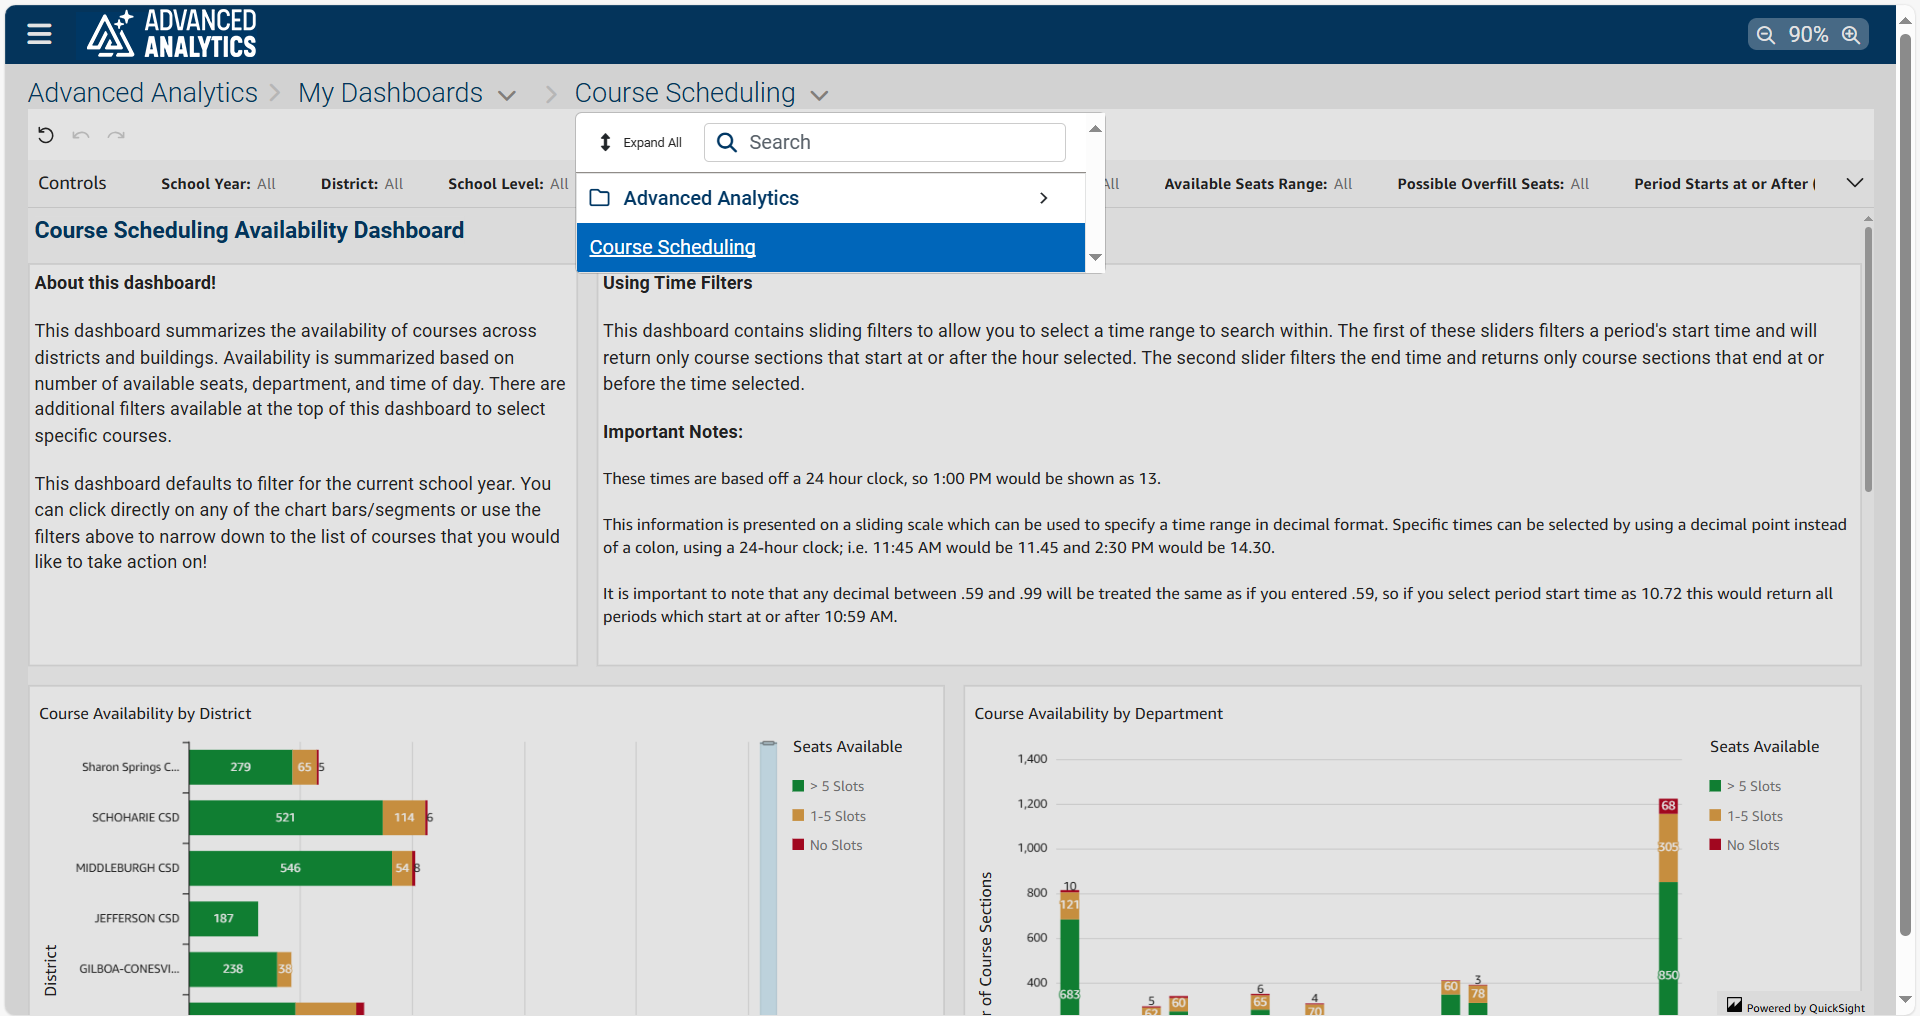Open the Course Scheduling breadcrumb dropdown
The width and height of the screenshot is (1920, 1016).
(819, 95)
